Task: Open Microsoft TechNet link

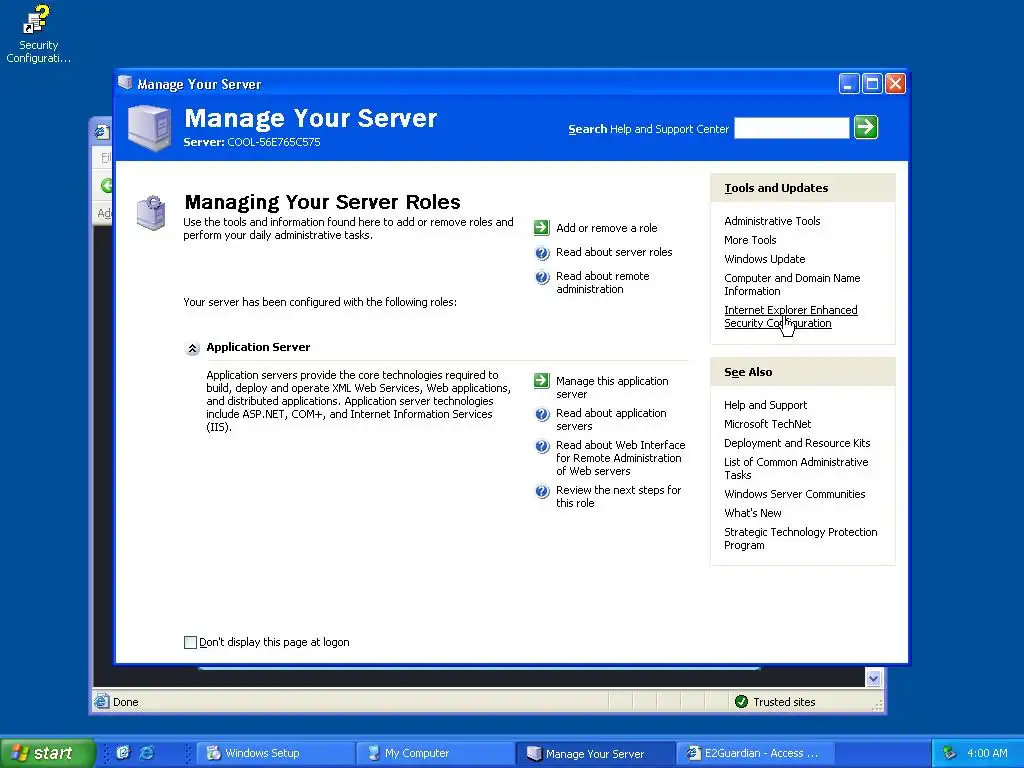Action: pos(767,424)
